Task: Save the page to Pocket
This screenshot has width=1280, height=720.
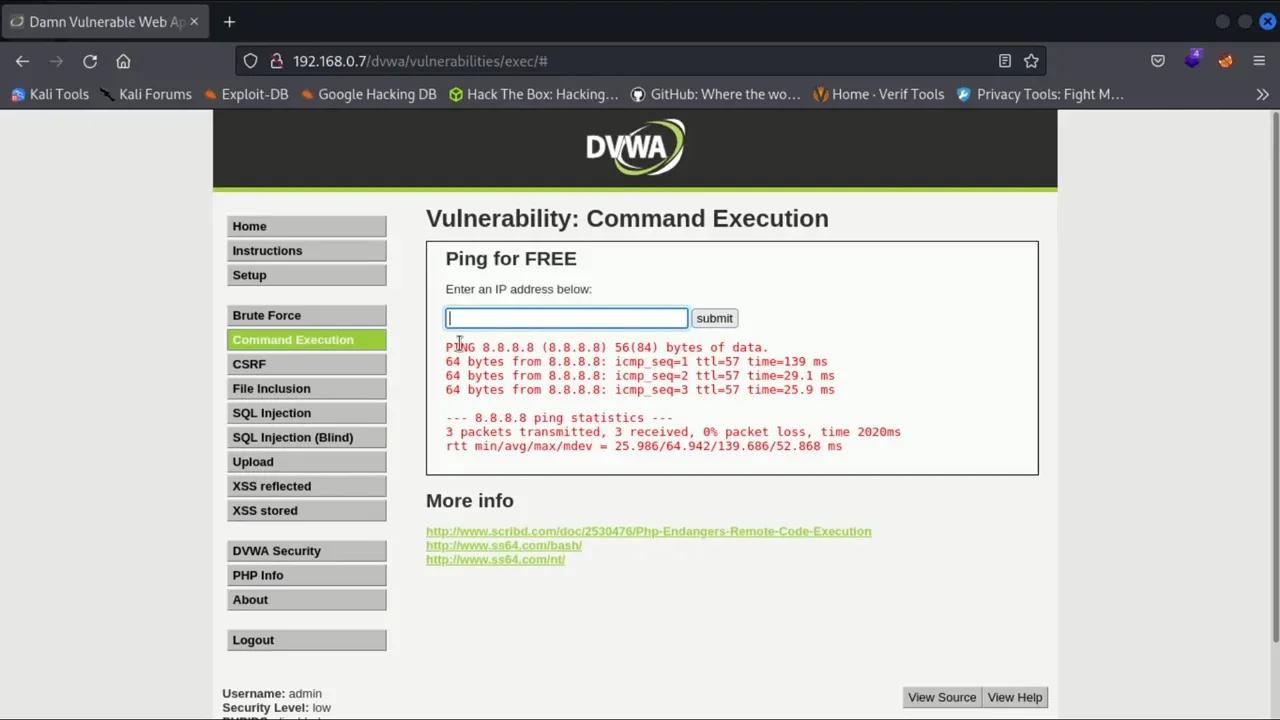Action: (1158, 61)
